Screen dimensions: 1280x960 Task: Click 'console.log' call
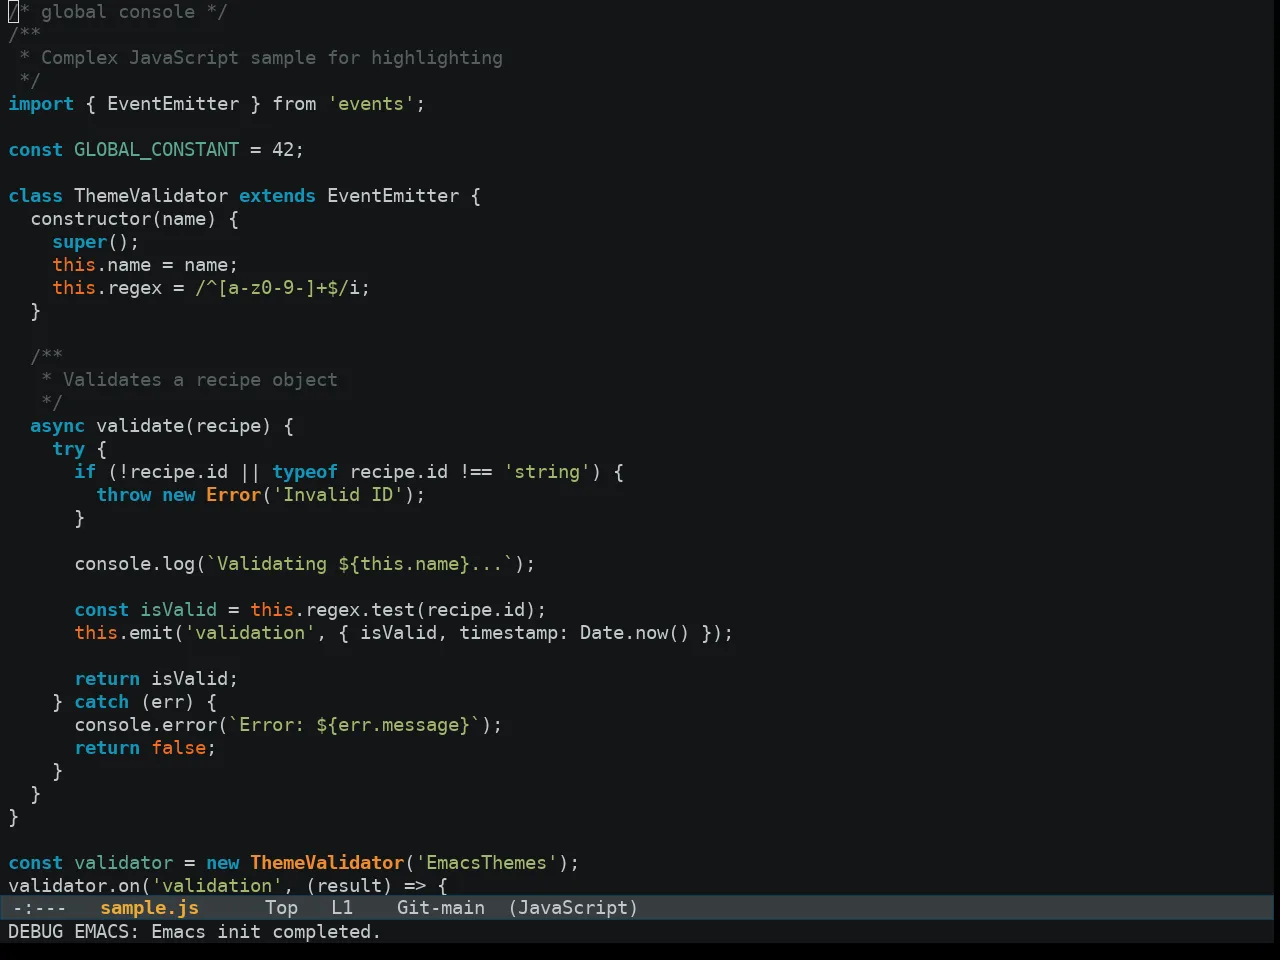[135, 564]
